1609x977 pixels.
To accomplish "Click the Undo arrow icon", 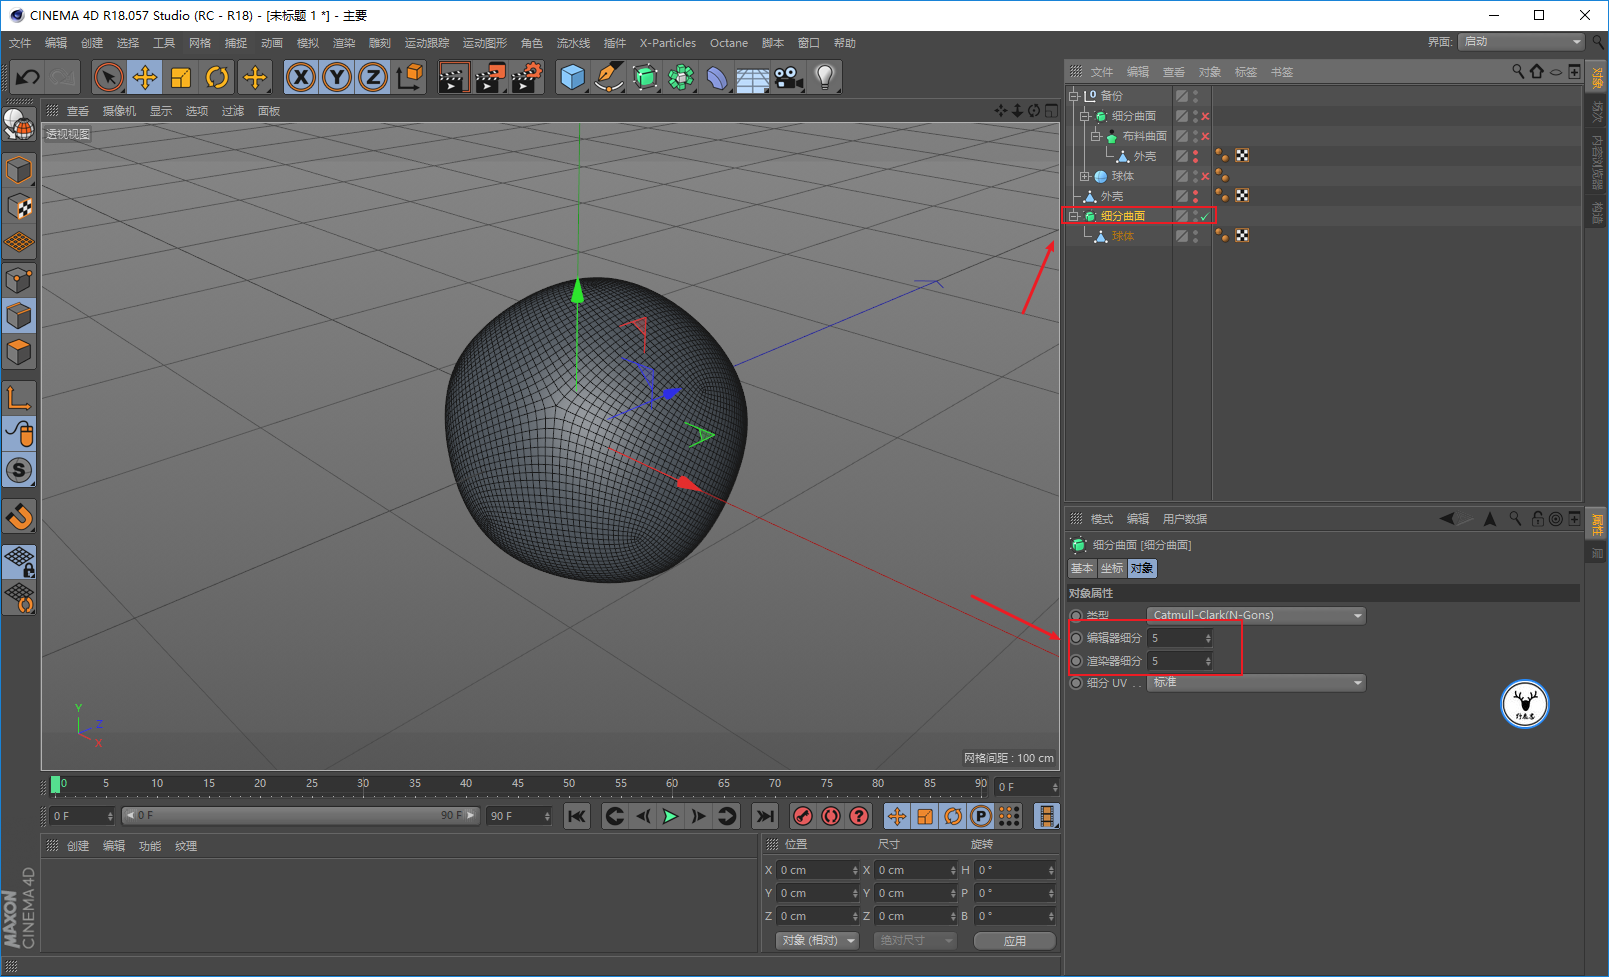I will [x=27, y=77].
